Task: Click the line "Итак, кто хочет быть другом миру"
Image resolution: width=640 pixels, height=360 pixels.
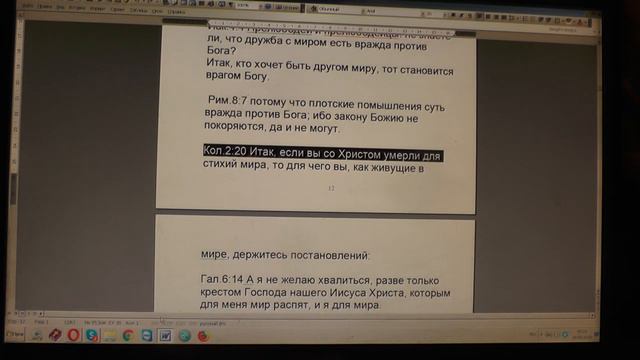Action: pos(330,68)
